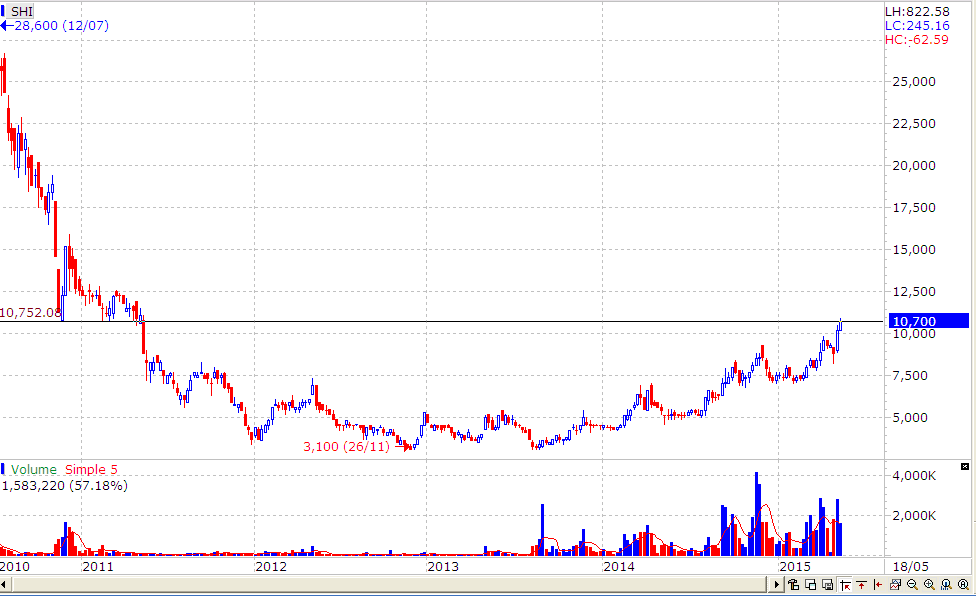
Task: Toggle the crosshair cursor tool
Action: [x=845, y=584]
